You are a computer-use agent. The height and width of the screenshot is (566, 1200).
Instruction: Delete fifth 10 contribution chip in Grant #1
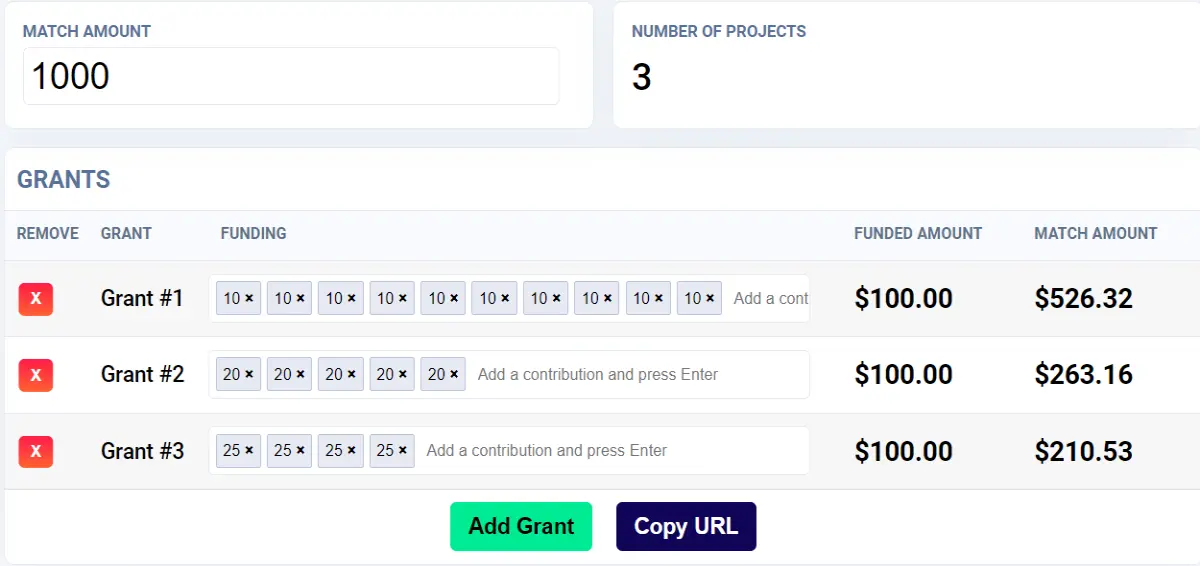tap(454, 298)
